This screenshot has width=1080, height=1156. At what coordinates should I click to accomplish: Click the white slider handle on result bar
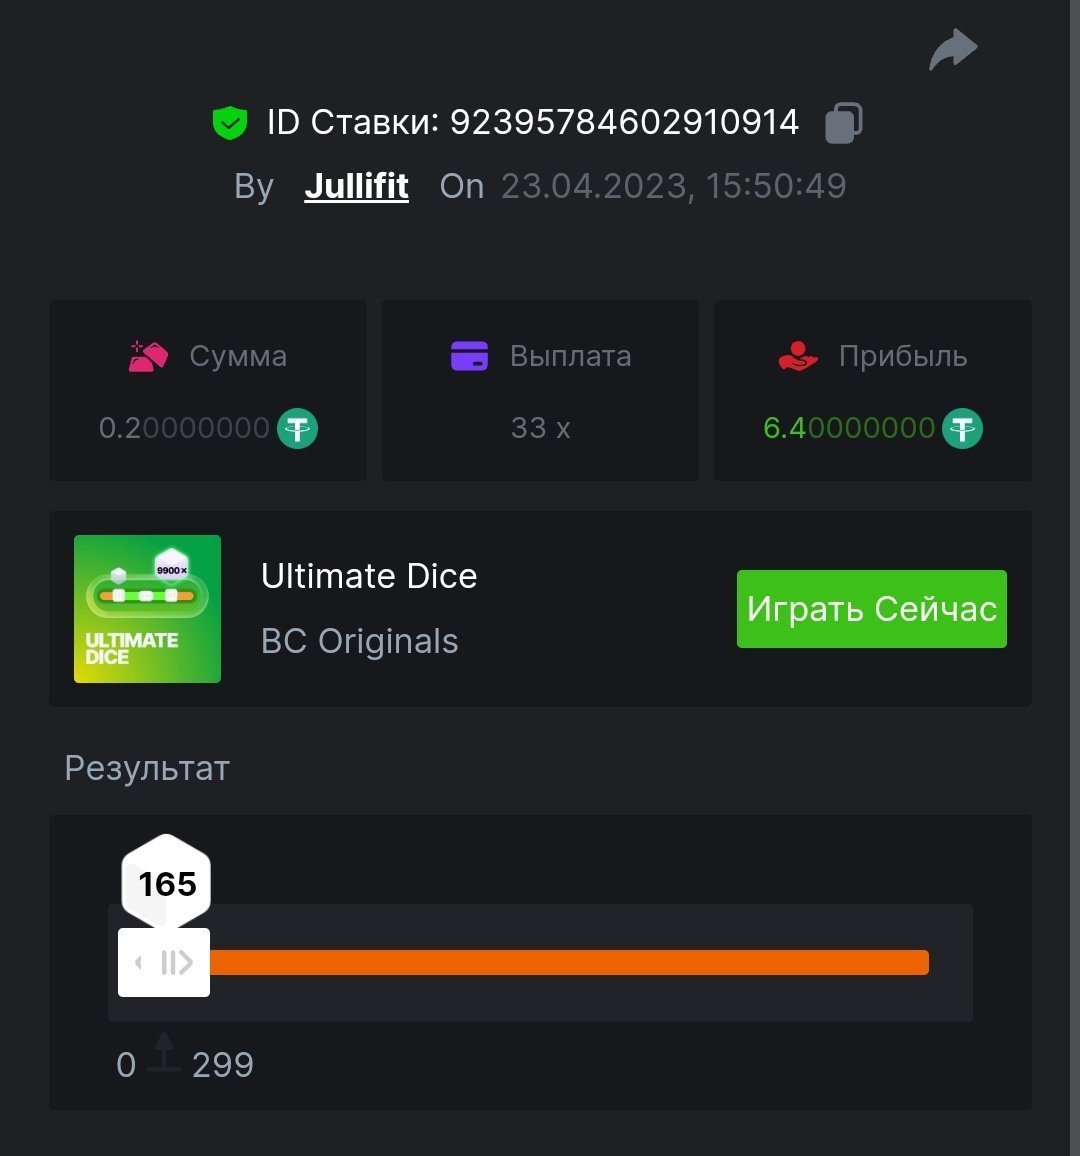164,962
